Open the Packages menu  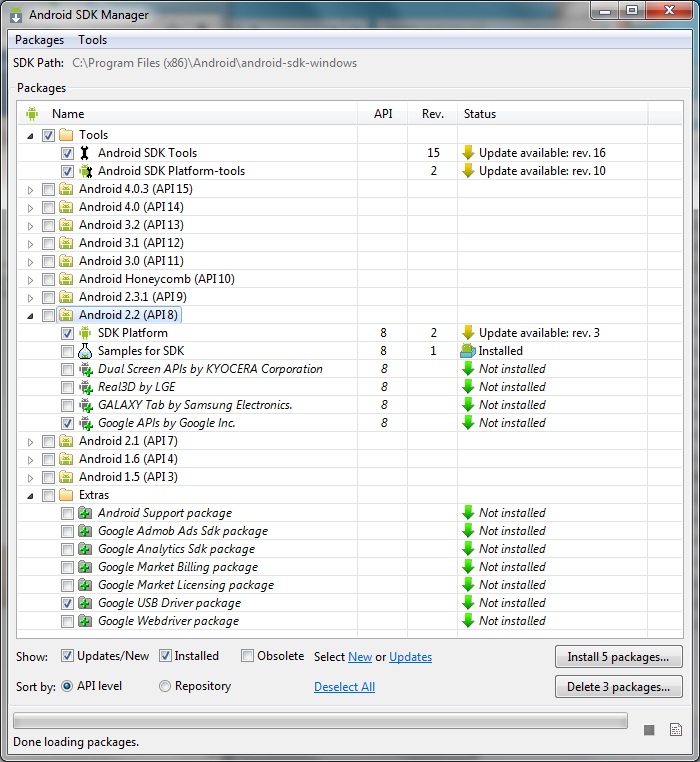(39, 40)
